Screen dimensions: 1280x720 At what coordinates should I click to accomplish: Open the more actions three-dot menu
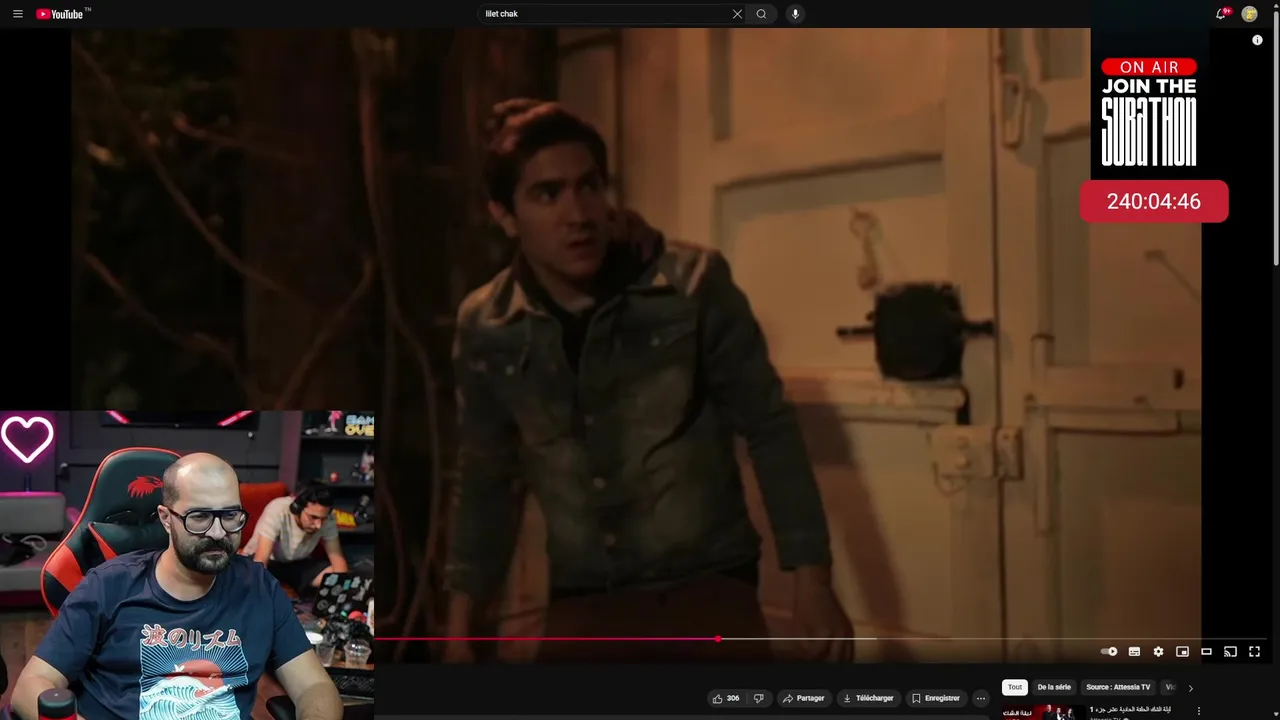click(981, 698)
